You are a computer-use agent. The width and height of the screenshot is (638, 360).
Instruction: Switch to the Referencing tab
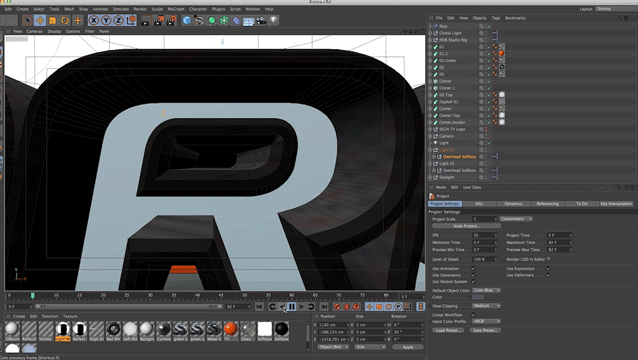coord(547,204)
